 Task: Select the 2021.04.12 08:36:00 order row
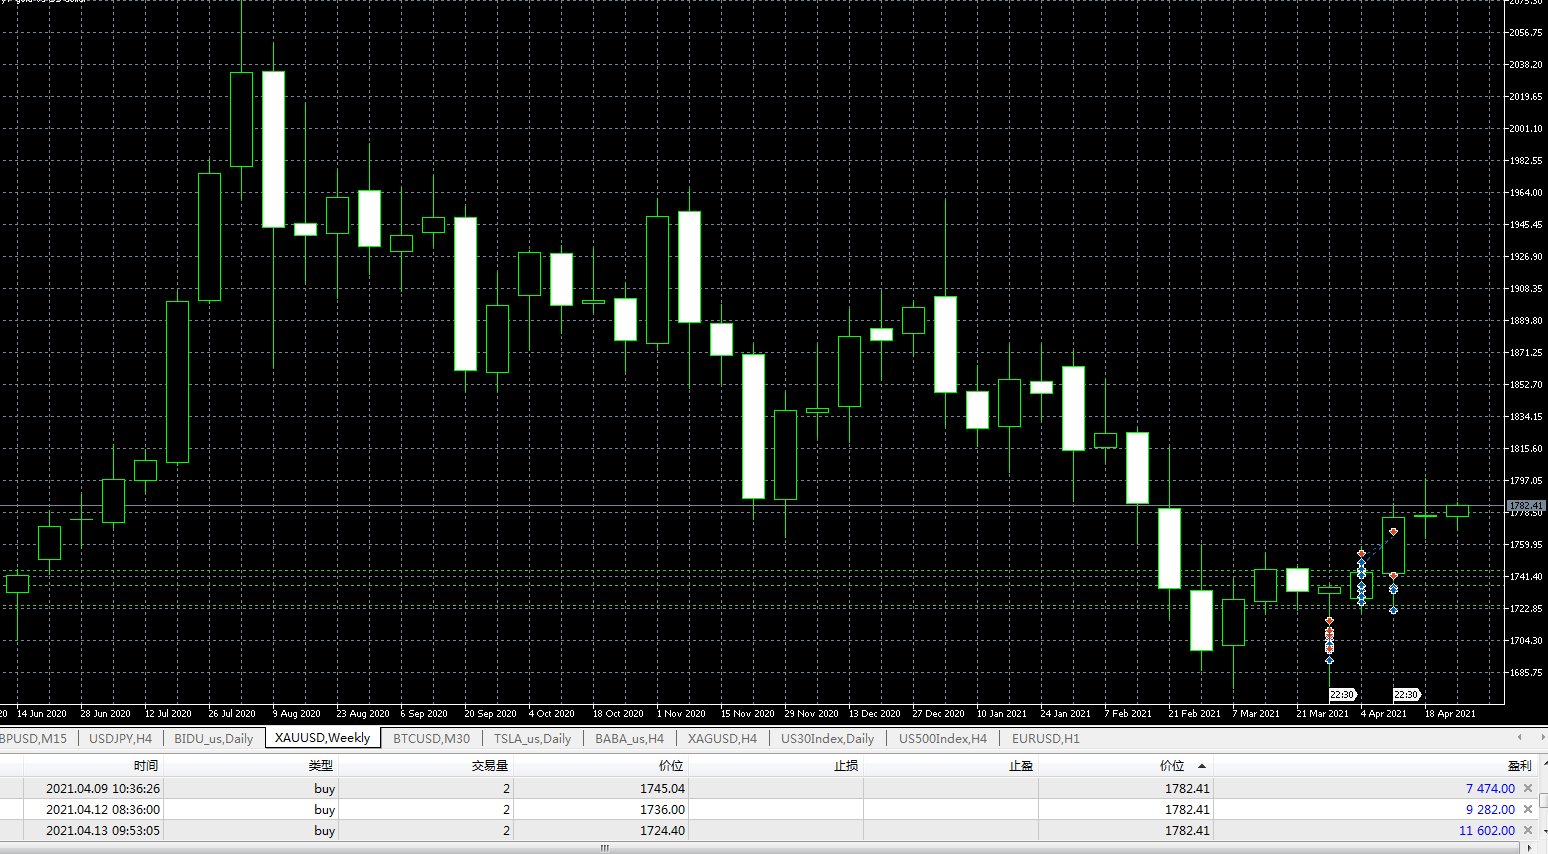point(768,810)
